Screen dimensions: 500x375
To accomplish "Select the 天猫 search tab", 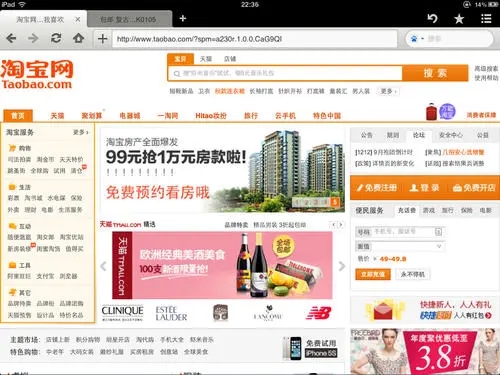I will point(206,59).
